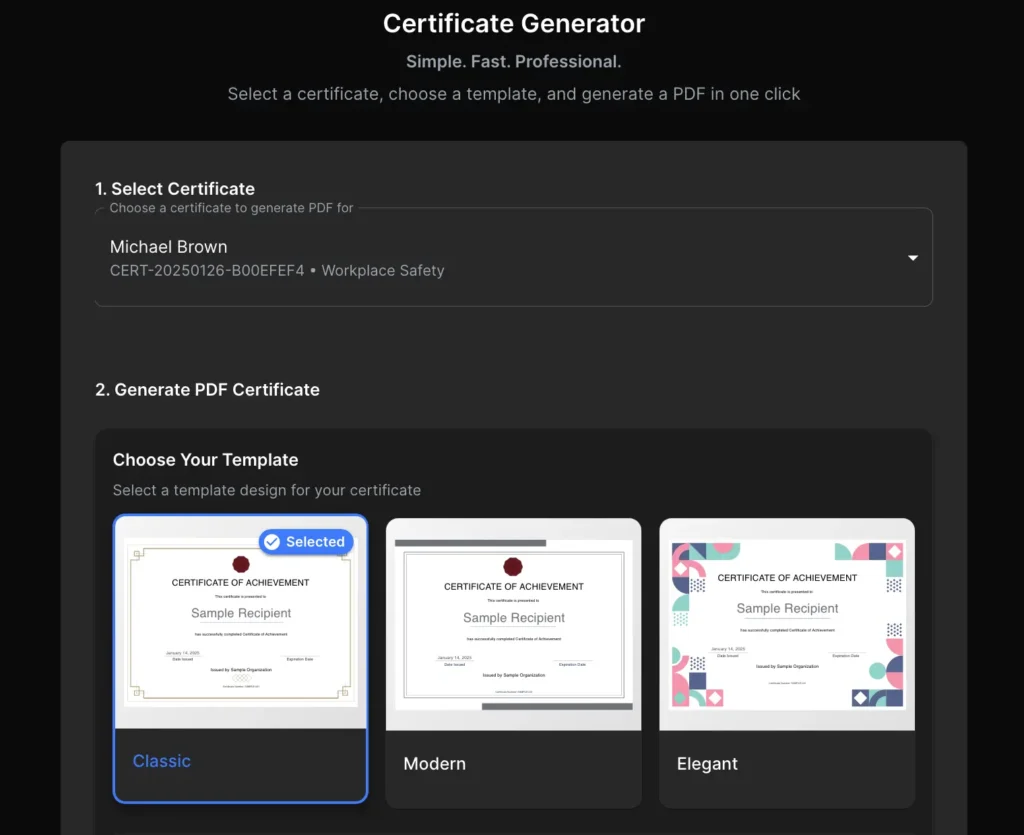This screenshot has width=1024, height=835.
Task: Open the certificate selection dropdown
Action: pos(513,257)
